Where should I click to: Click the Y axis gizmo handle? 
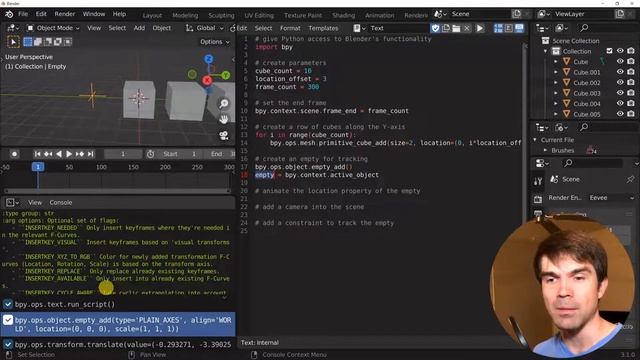pyautogui.click(x=225, y=75)
